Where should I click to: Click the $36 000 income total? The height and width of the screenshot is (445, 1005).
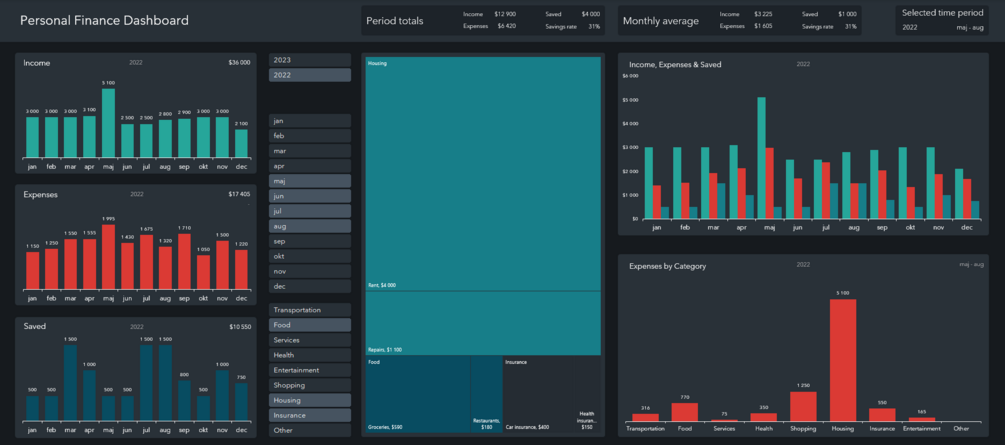click(239, 63)
